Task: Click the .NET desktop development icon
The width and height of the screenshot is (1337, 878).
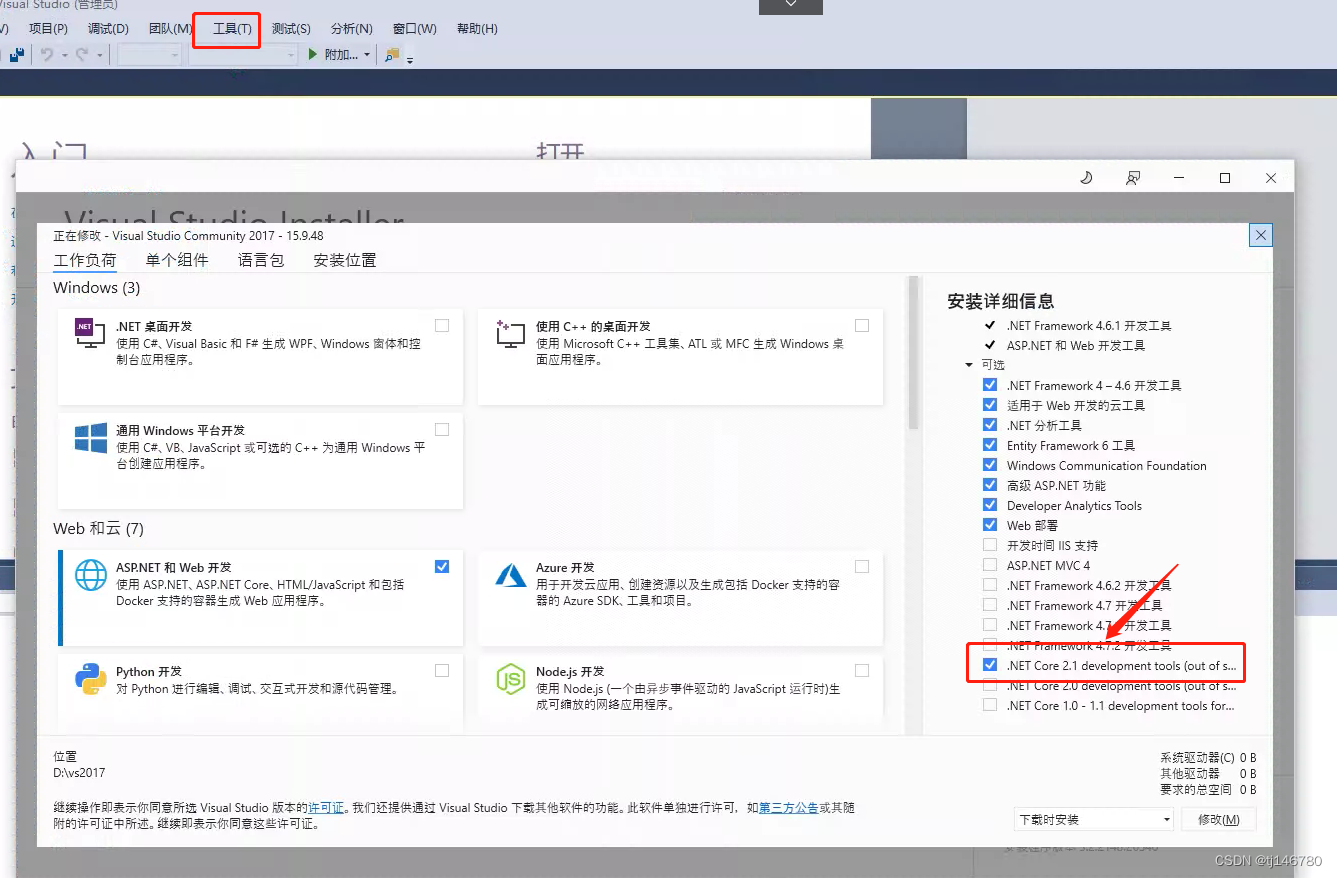Action: [x=90, y=333]
